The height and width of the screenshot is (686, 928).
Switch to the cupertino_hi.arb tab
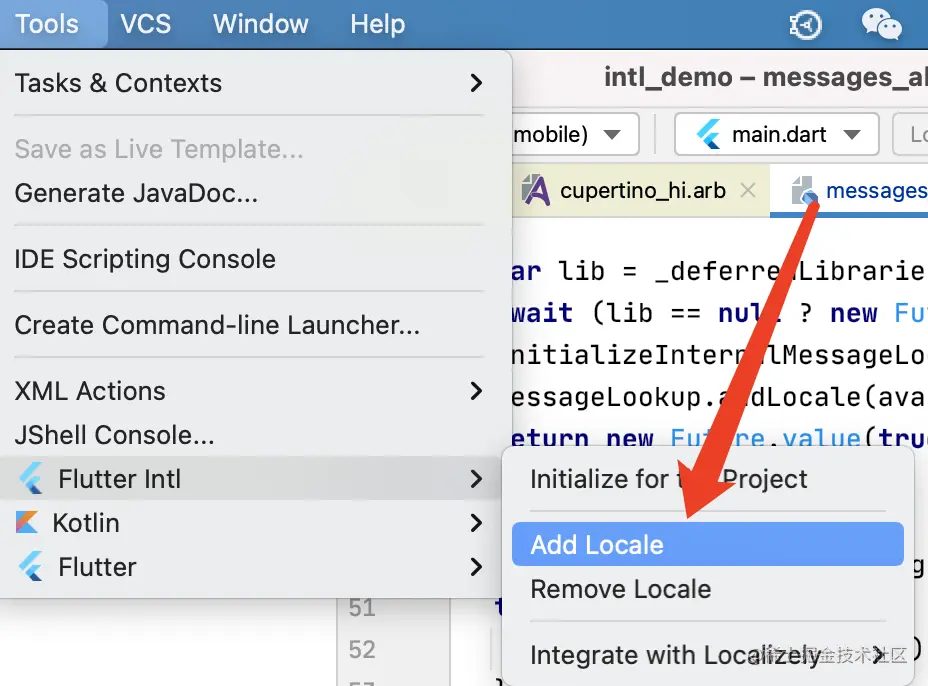642,190
